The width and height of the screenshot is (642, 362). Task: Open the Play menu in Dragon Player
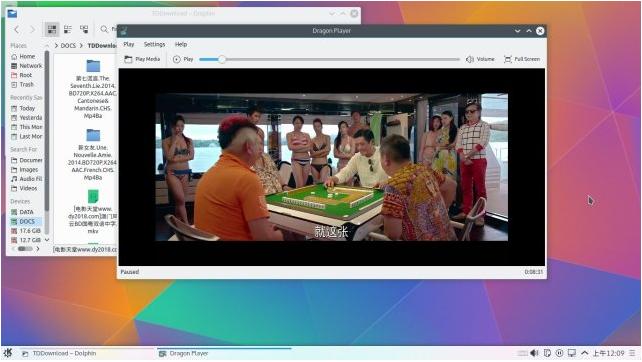click(129, 44)
